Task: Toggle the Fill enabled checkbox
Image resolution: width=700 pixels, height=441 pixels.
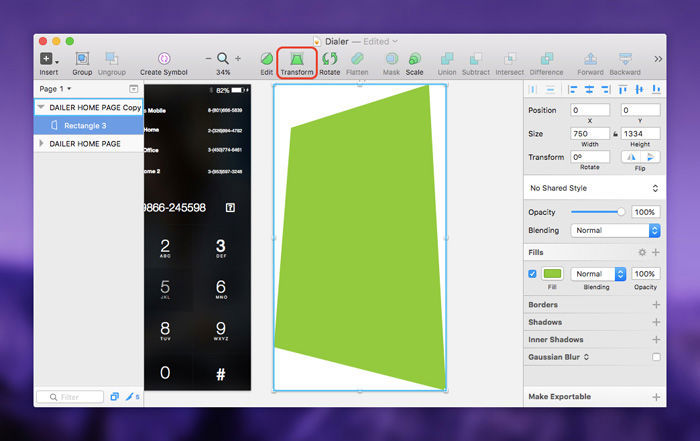Action: coord(532,273)
